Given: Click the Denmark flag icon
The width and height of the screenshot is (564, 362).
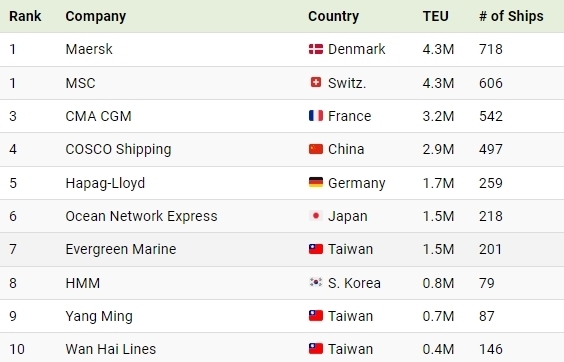Looking at the screenshot, I should click(316, 49).
